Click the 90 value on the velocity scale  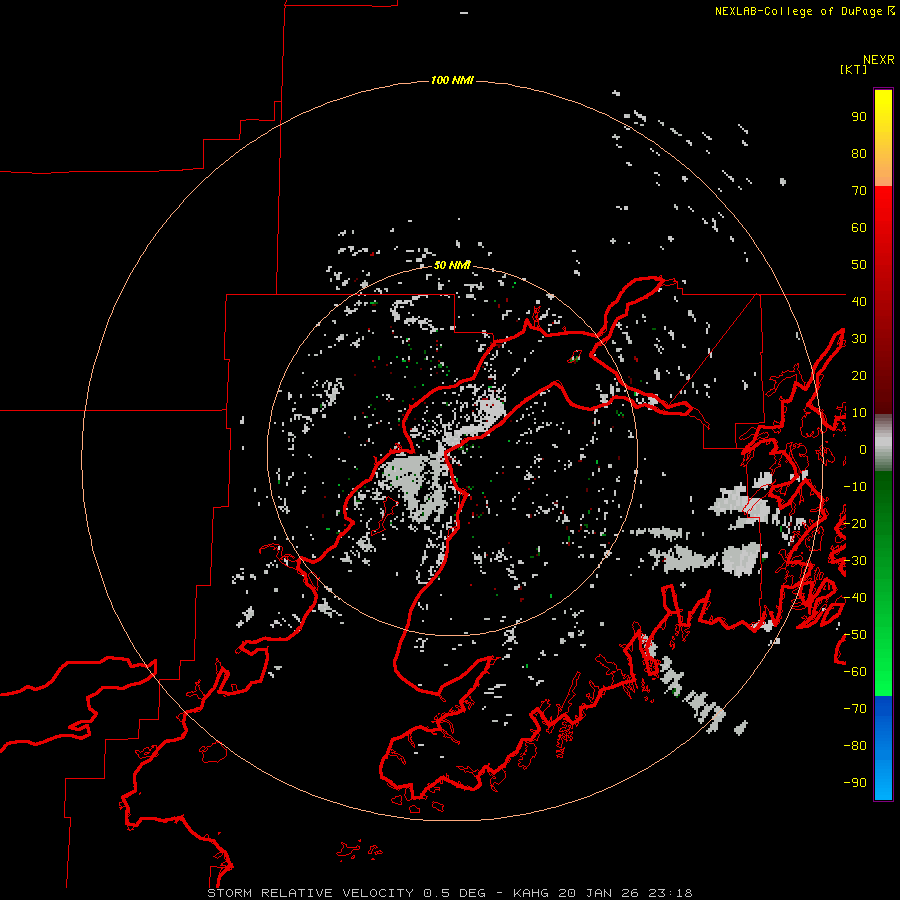click(859, 117)
